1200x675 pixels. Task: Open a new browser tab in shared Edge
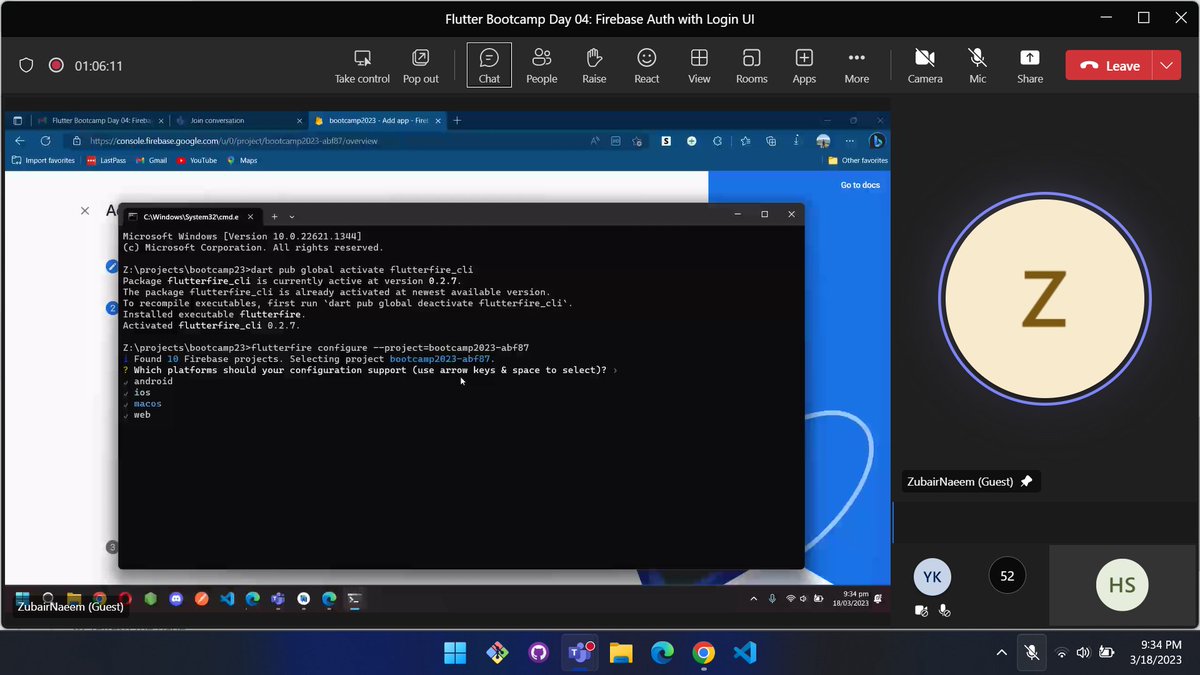(457, 120)
